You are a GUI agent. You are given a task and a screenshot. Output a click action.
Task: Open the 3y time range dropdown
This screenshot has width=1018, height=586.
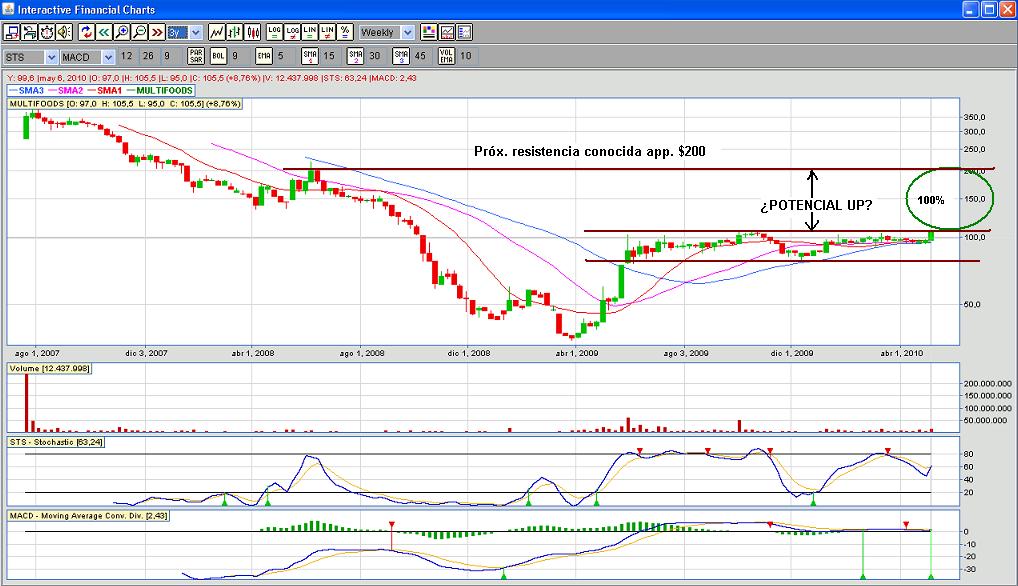tap(184, 33)
